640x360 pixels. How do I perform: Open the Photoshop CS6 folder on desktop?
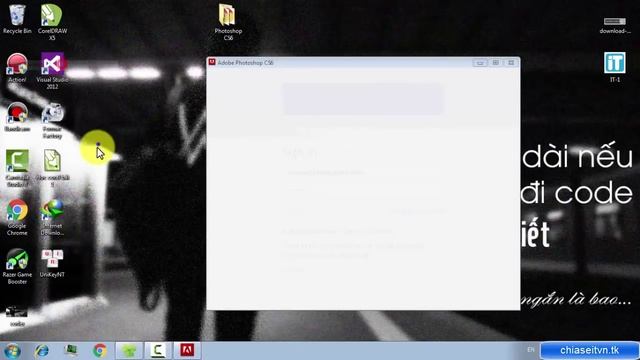228,21
